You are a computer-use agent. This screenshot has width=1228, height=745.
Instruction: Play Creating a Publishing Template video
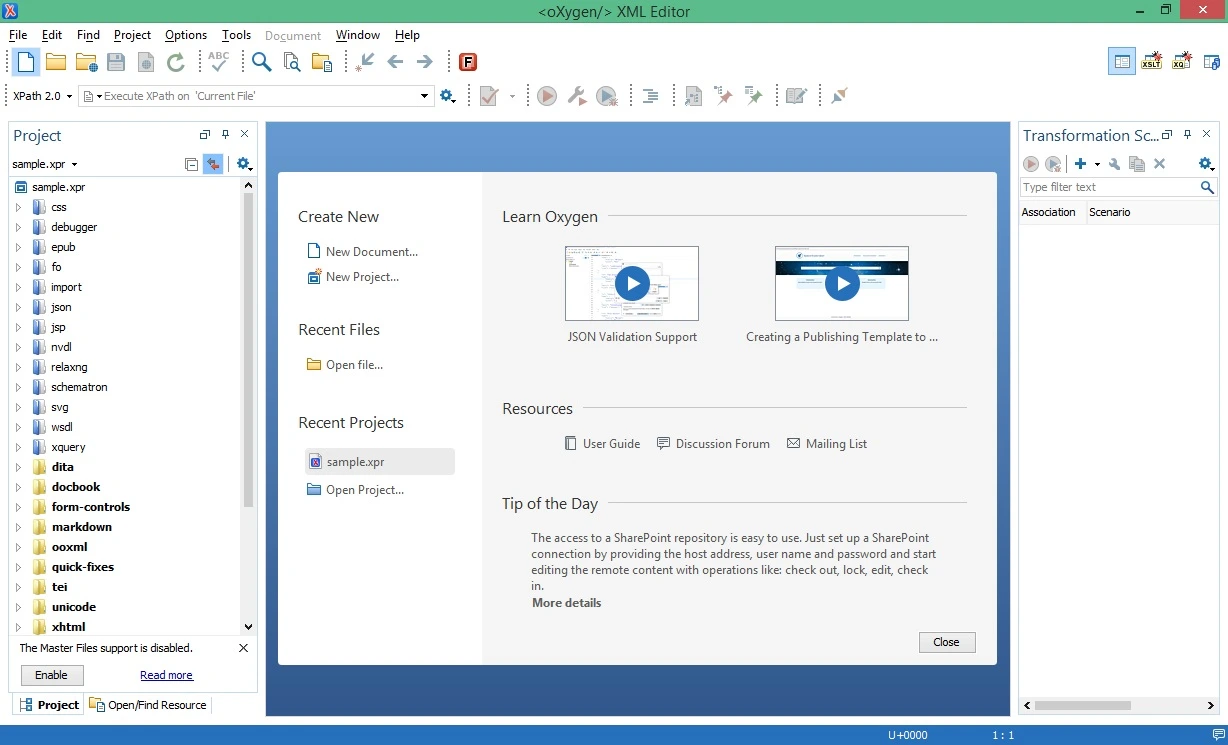pyautogui.click(x=842, y=284)
